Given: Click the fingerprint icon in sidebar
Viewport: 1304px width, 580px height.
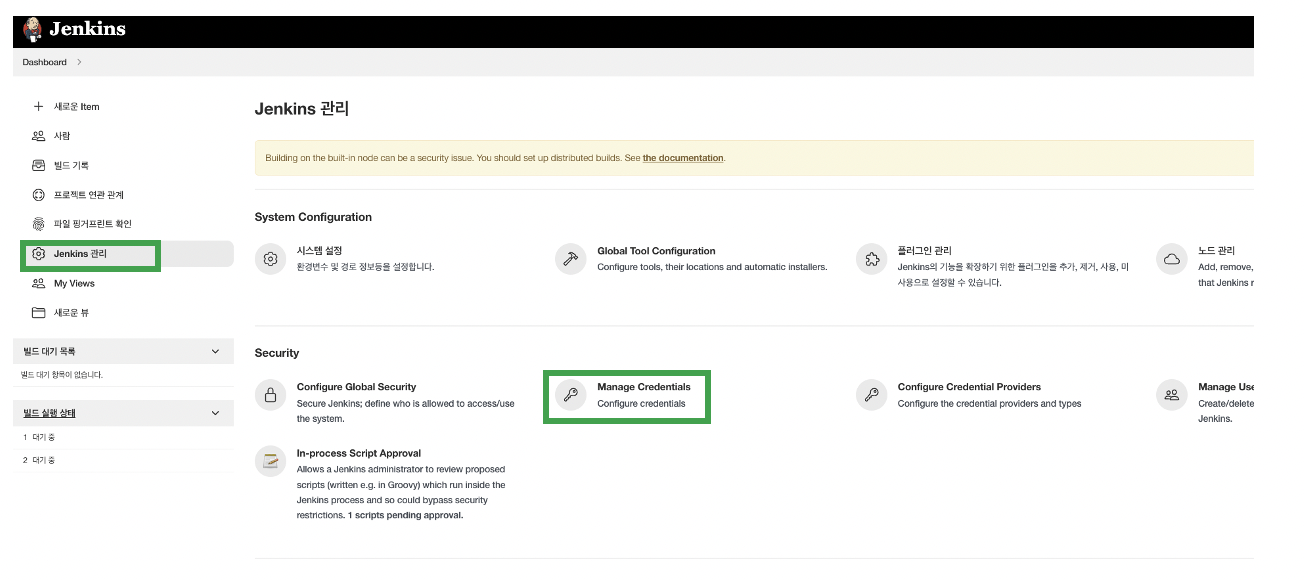Looking at the screenshot, I should (39, 224).
